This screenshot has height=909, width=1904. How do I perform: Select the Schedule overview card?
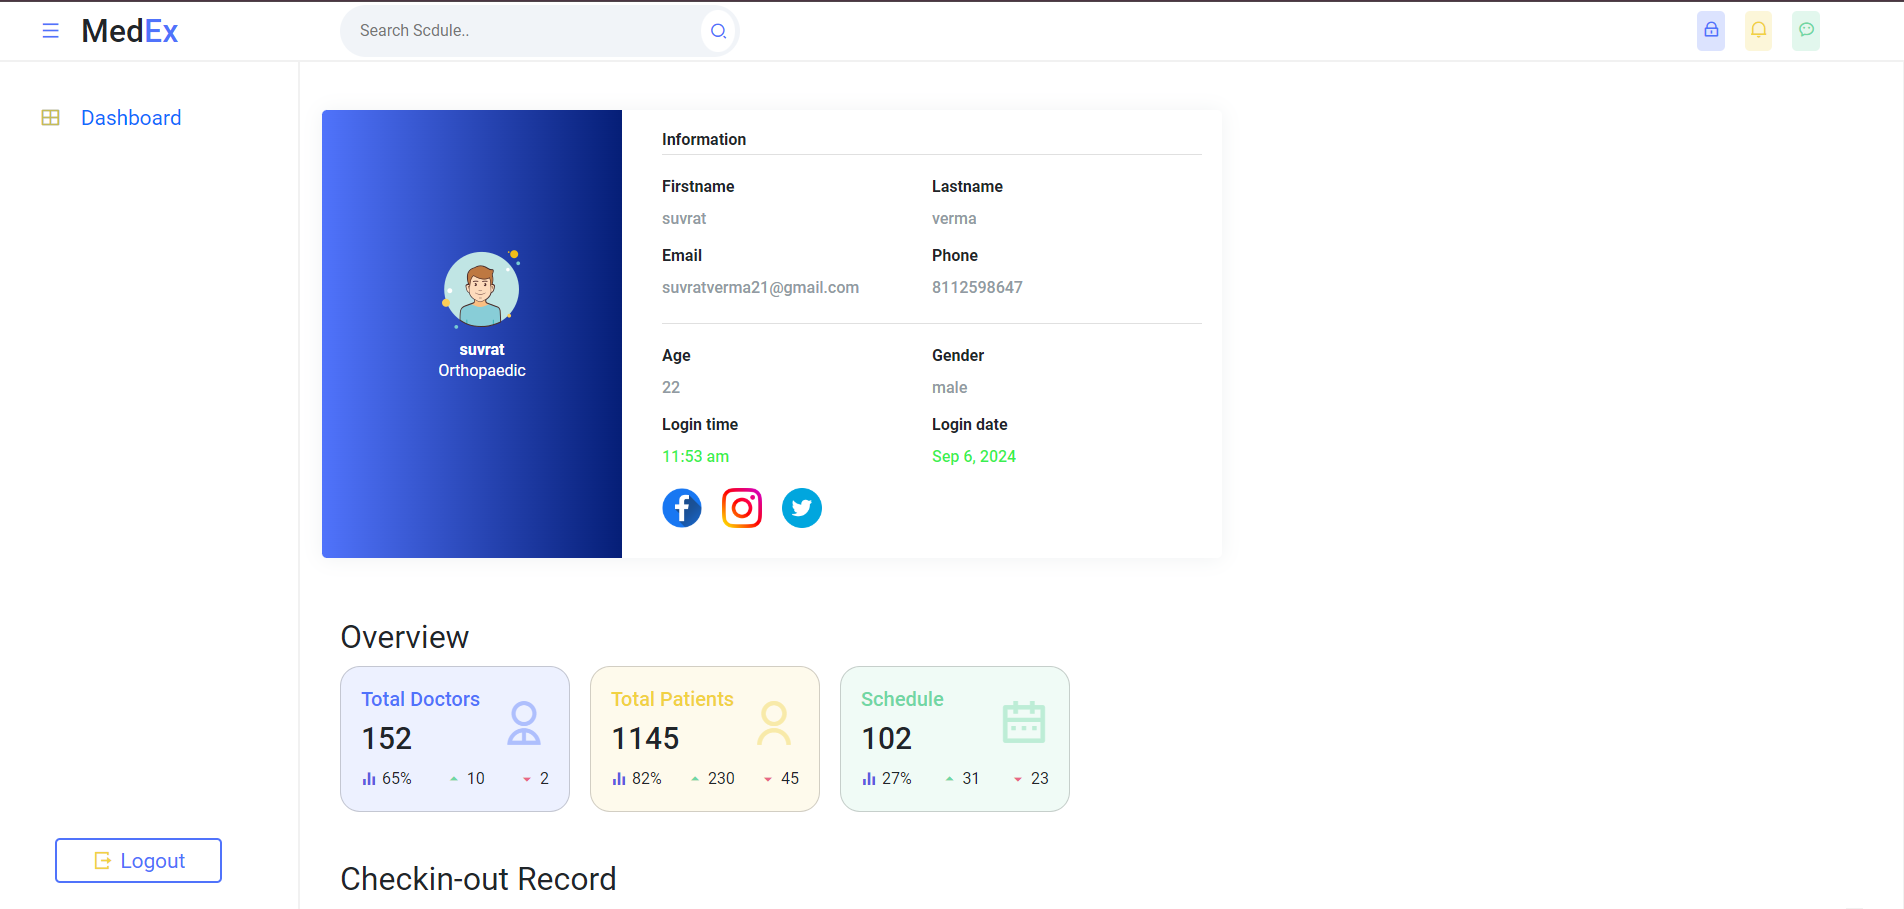point(955,739)
